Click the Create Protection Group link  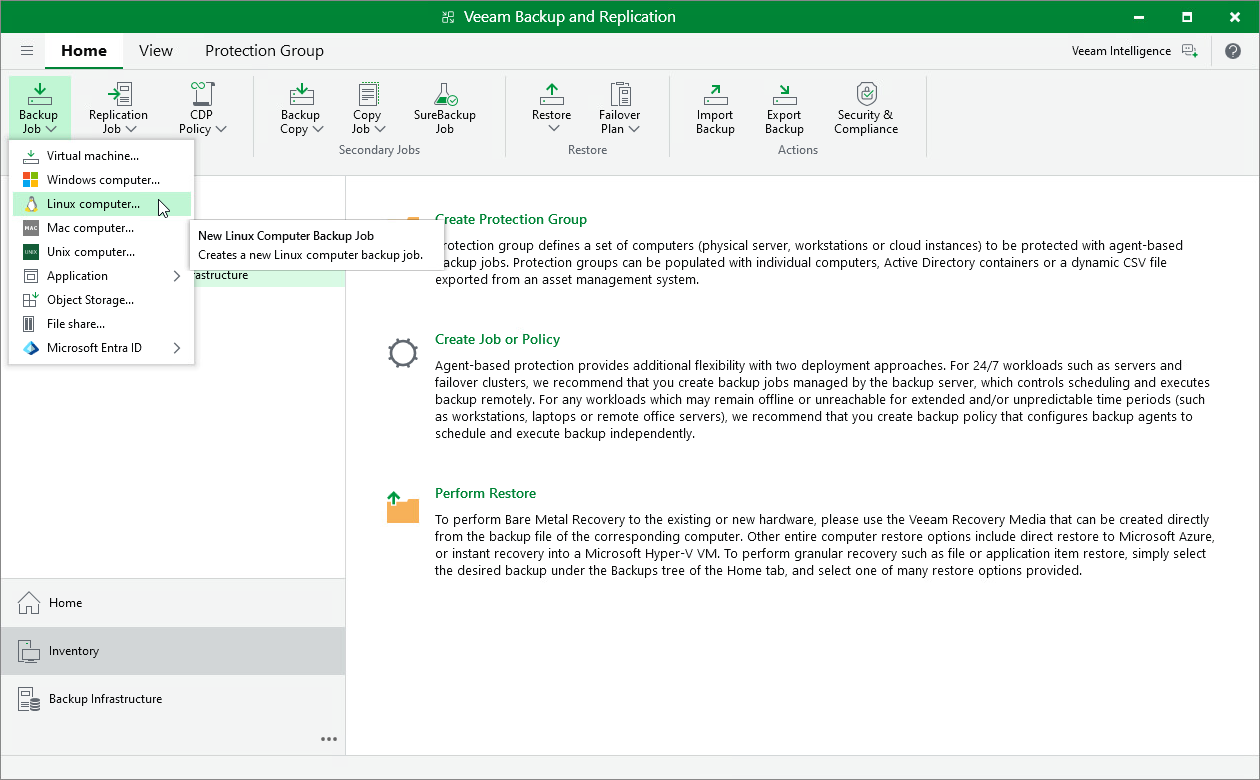(x=511, y=219)
